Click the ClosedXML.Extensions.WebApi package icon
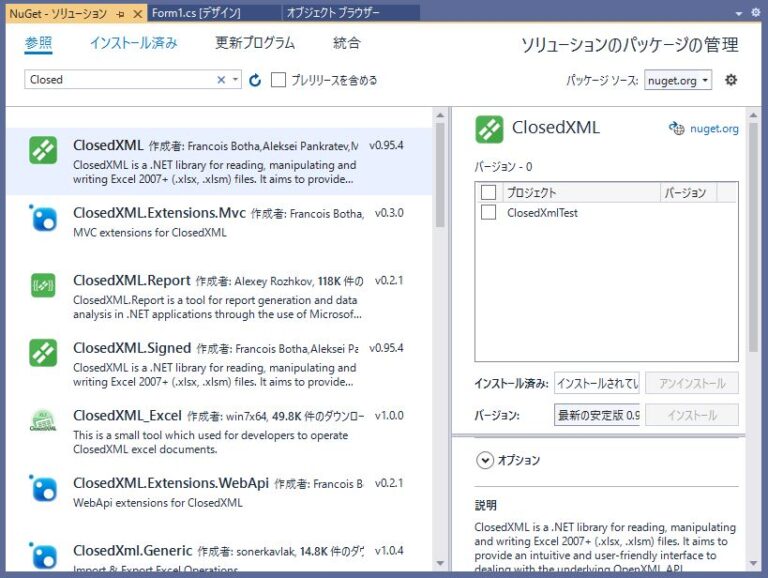The width and height of the screenshot is (768, 578). tap(43, 488)
